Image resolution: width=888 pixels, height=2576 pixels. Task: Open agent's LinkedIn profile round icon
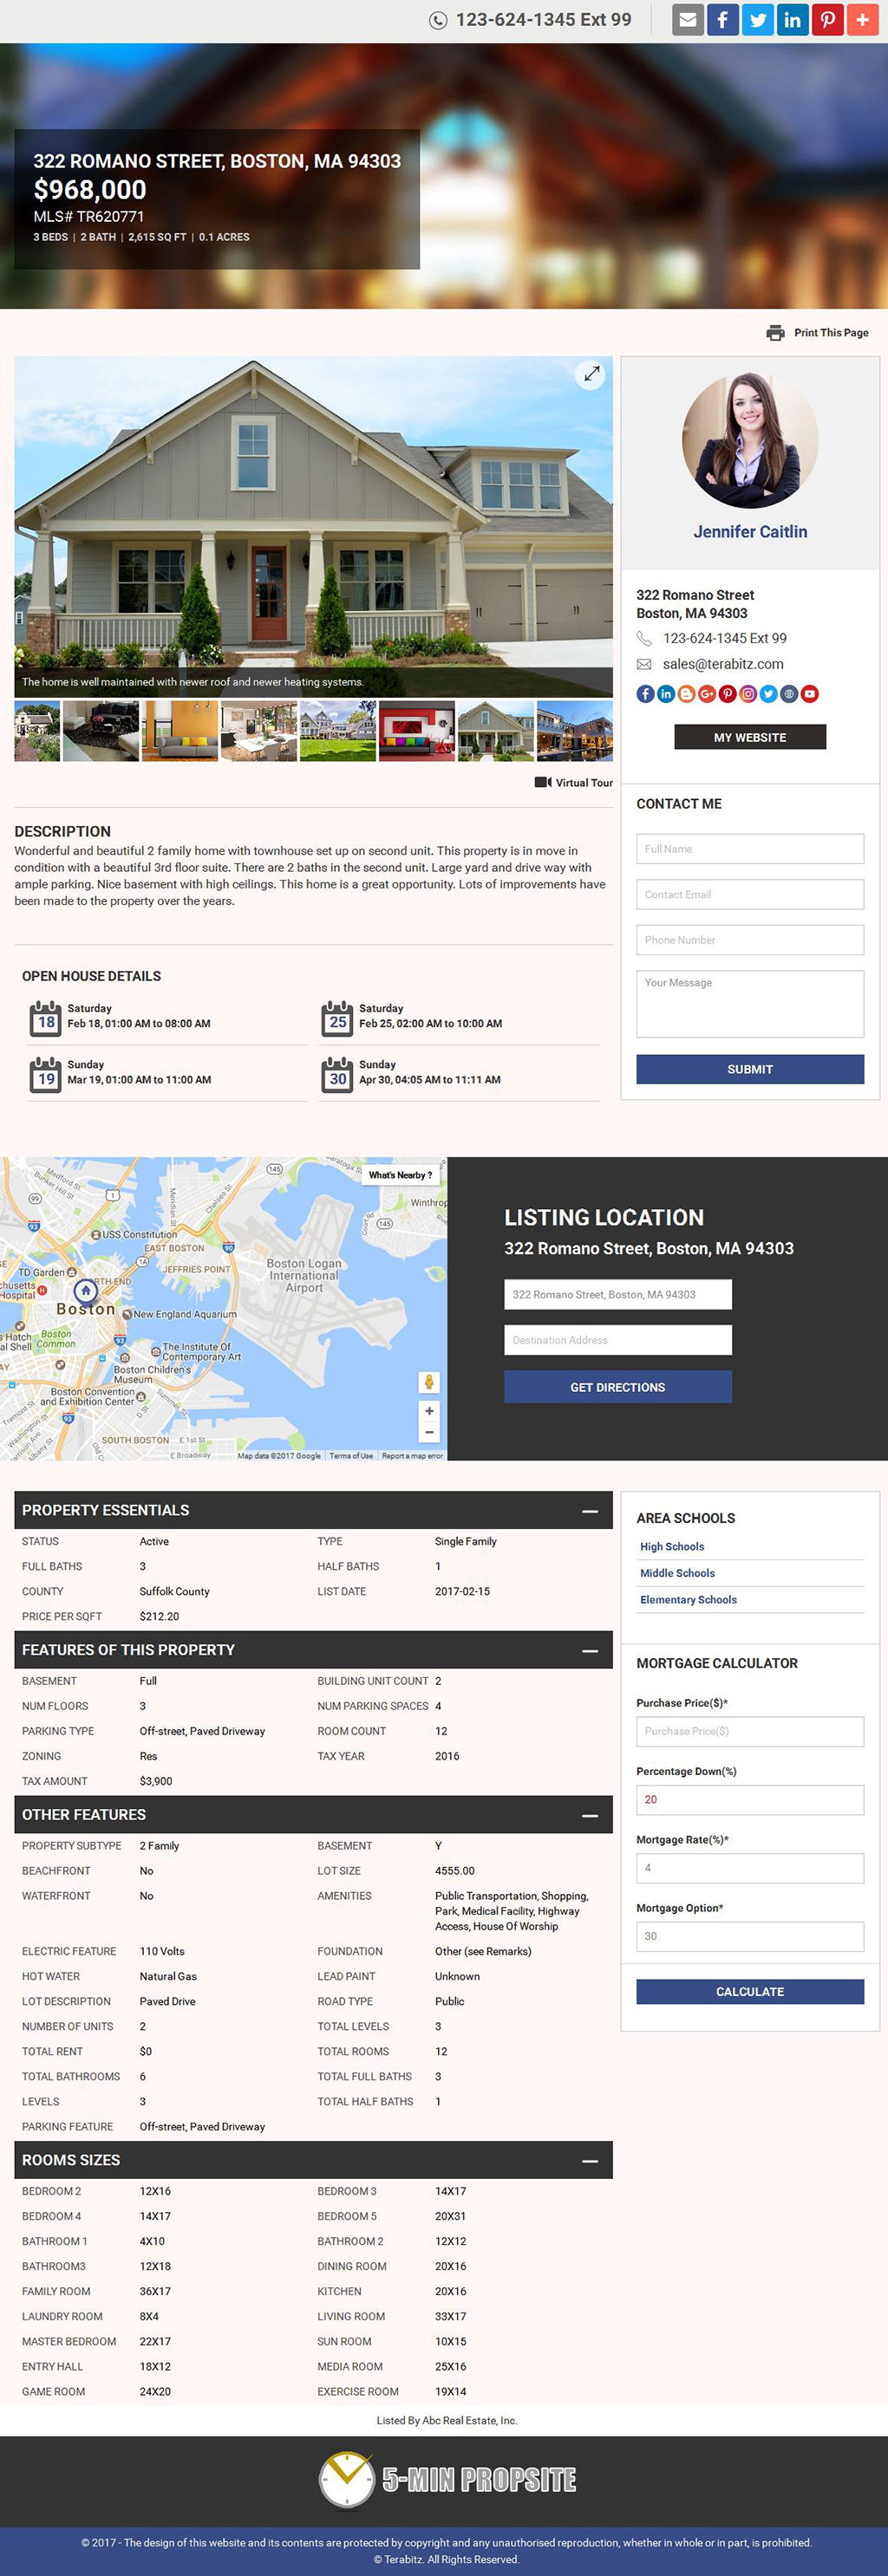[666, 694]
